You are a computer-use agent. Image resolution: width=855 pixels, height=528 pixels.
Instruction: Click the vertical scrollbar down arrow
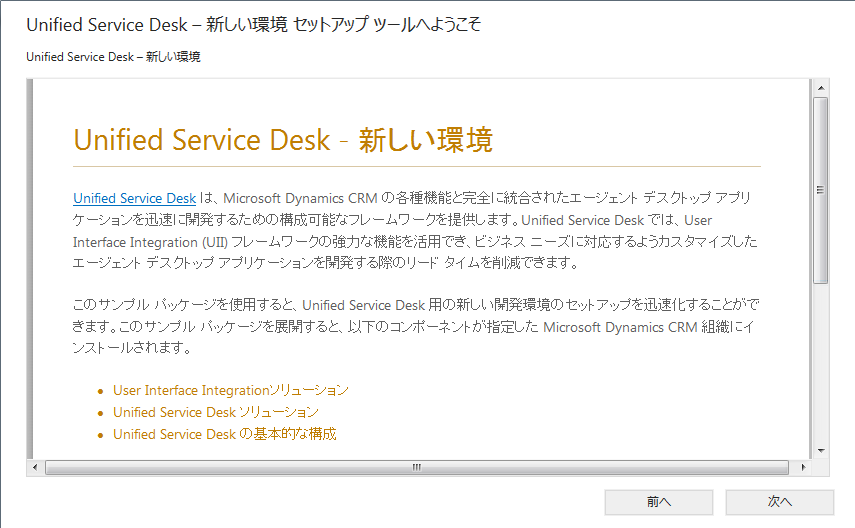(x=821, y=451)
